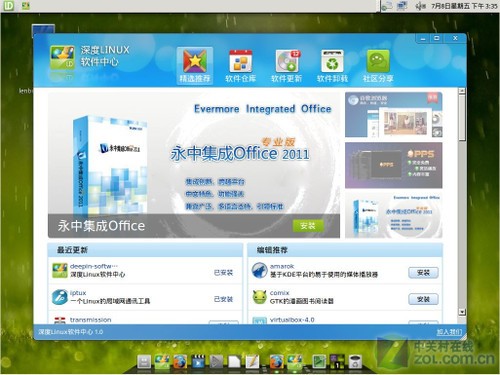Click the comix application icon

pos(260,297)
